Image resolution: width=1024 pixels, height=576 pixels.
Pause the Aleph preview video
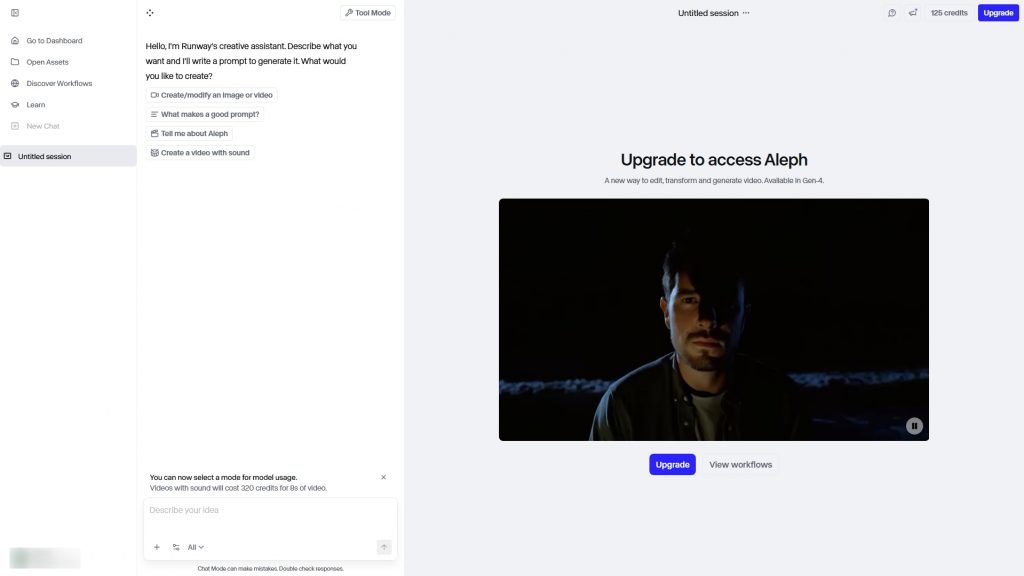pos(913,426)
